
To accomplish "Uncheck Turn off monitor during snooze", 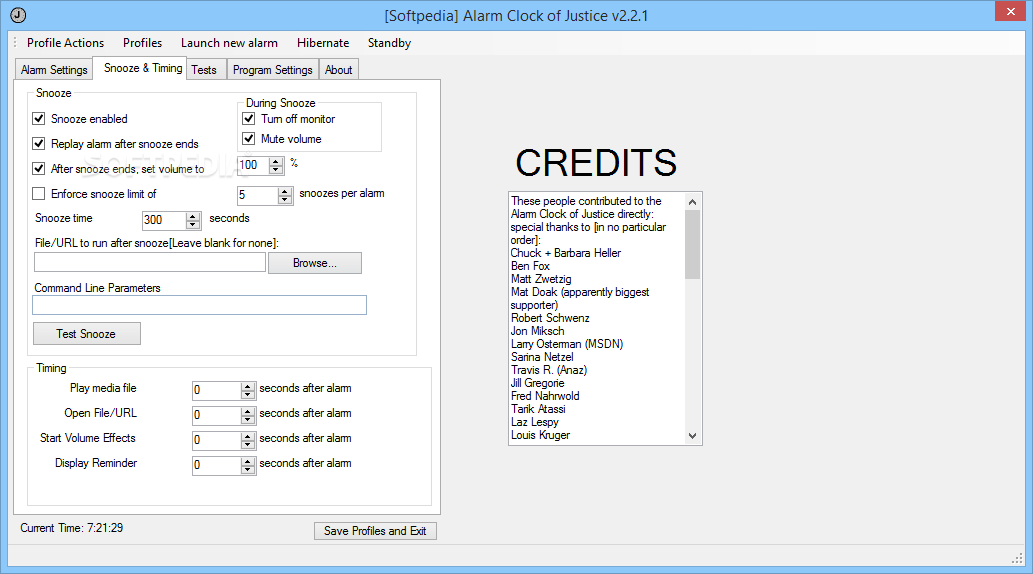I will tap(249, 119).
